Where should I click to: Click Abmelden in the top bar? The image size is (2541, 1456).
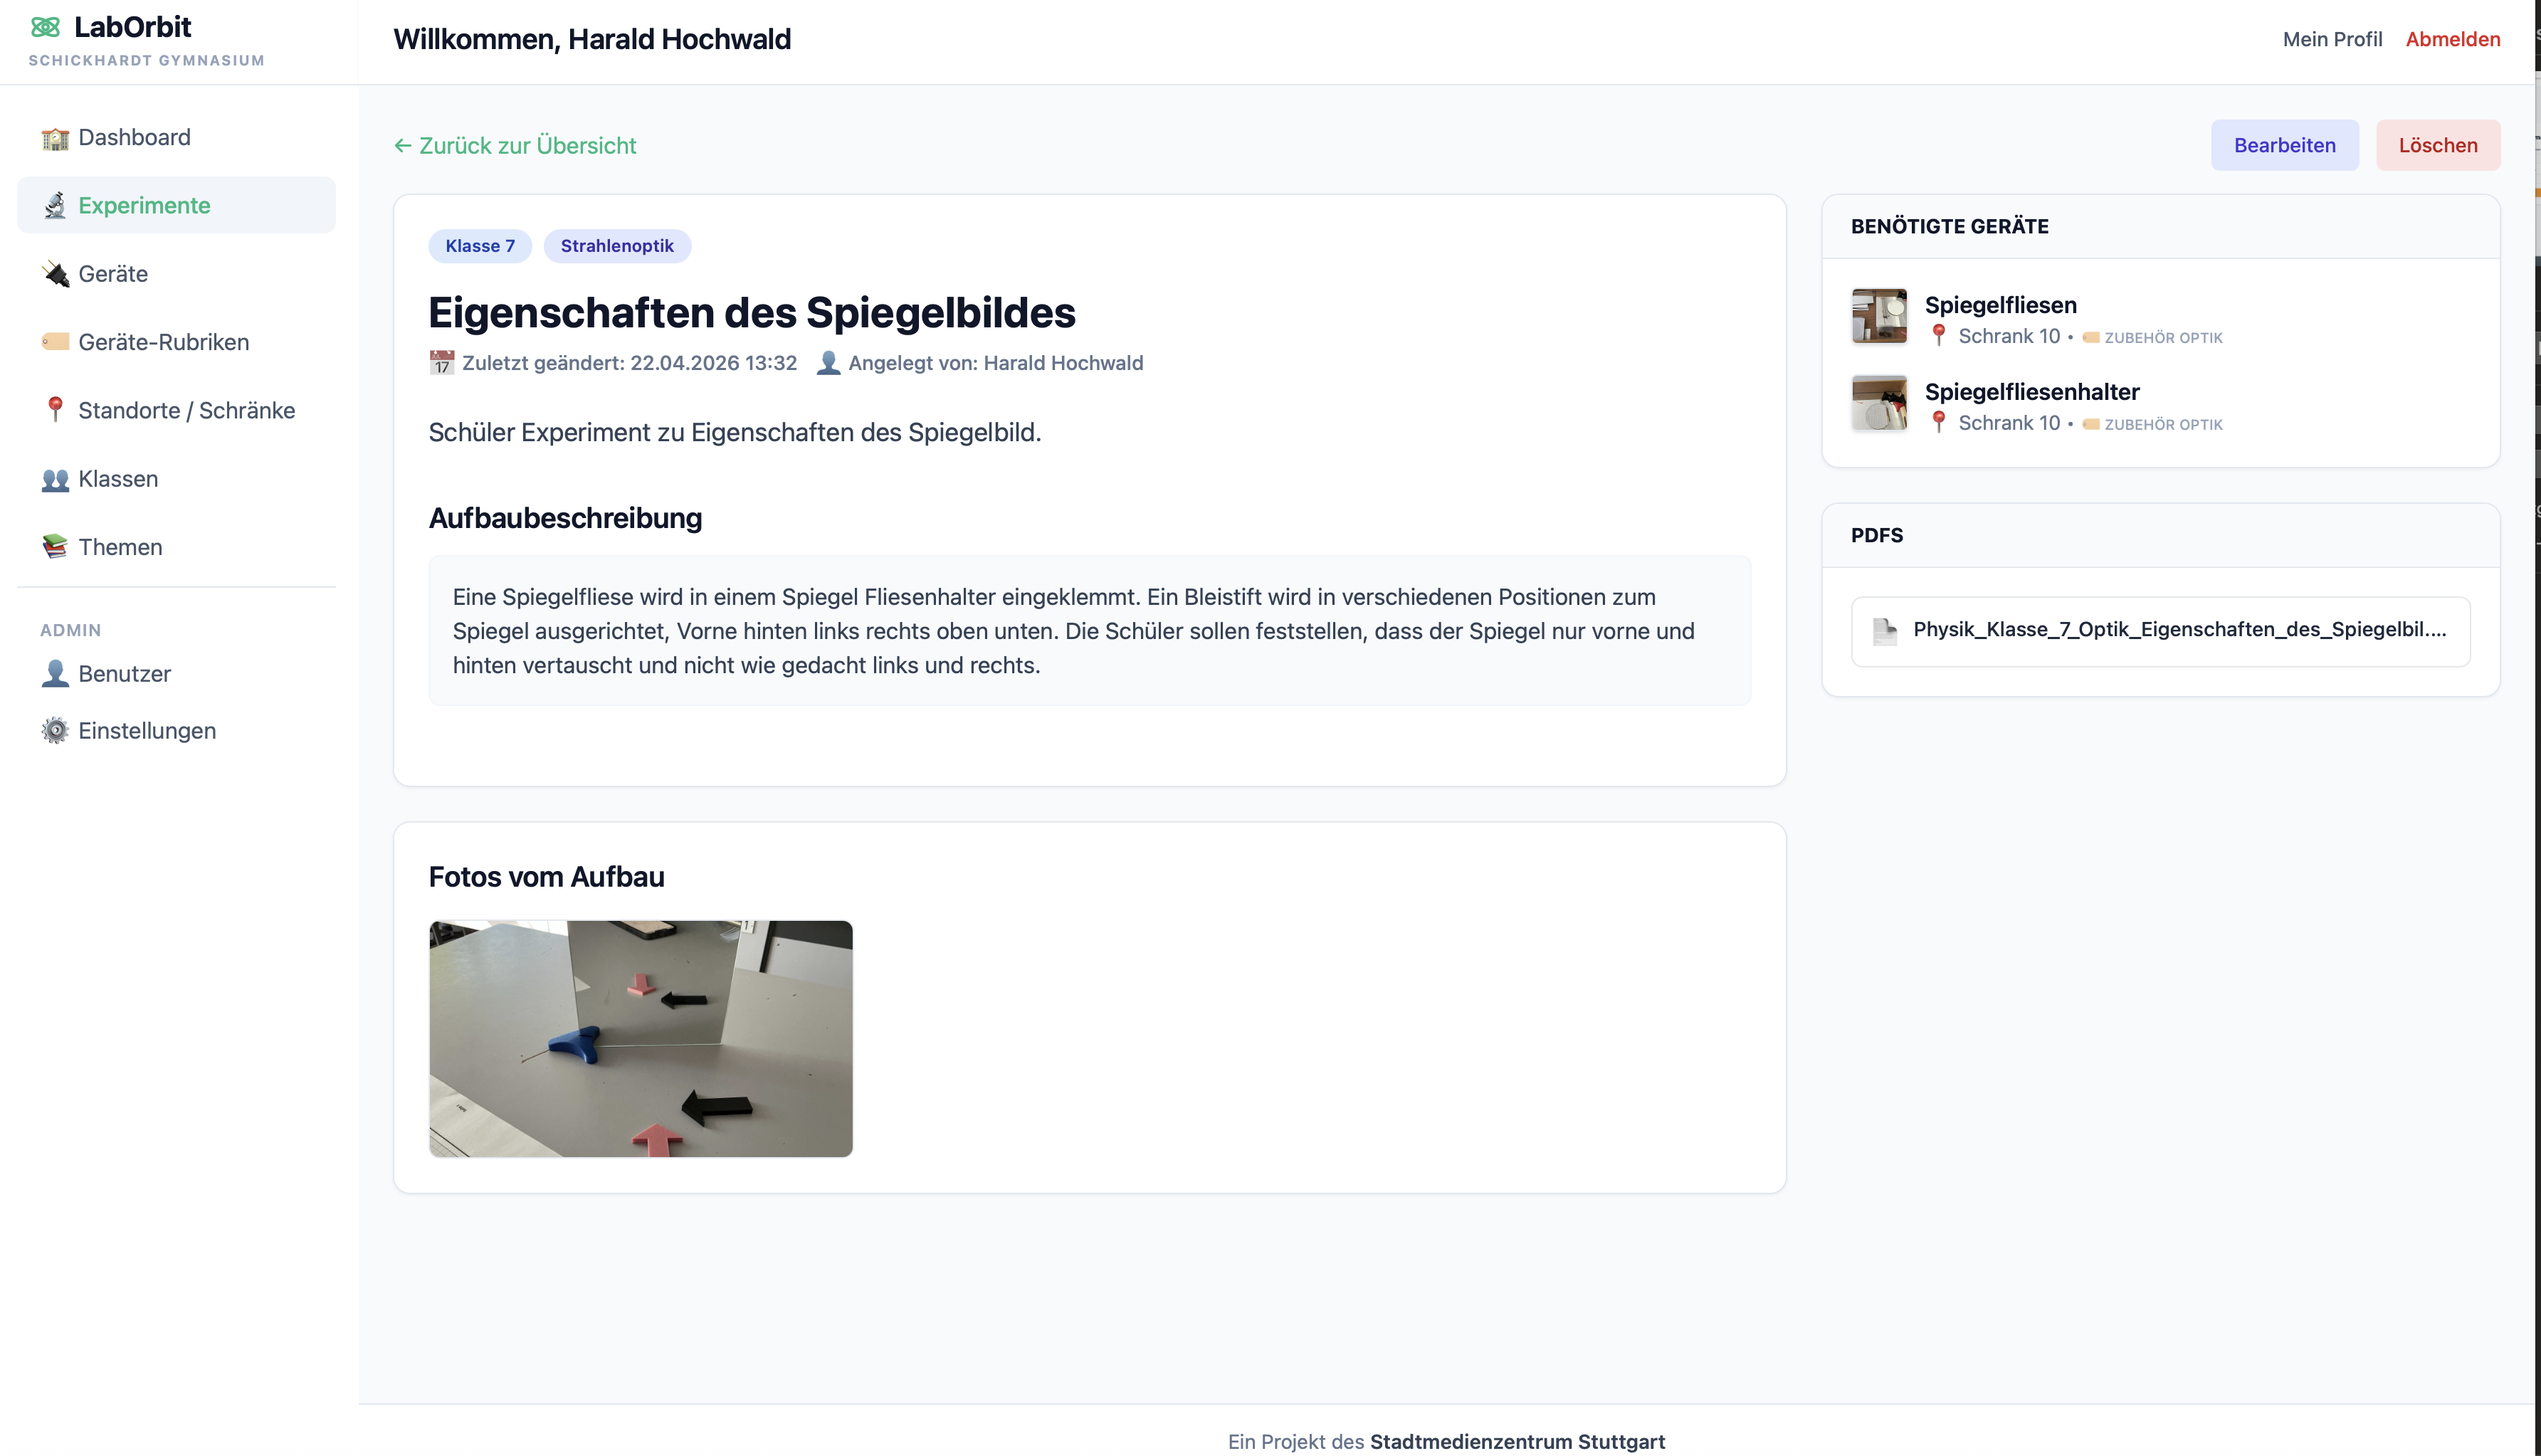[2453, 39]
